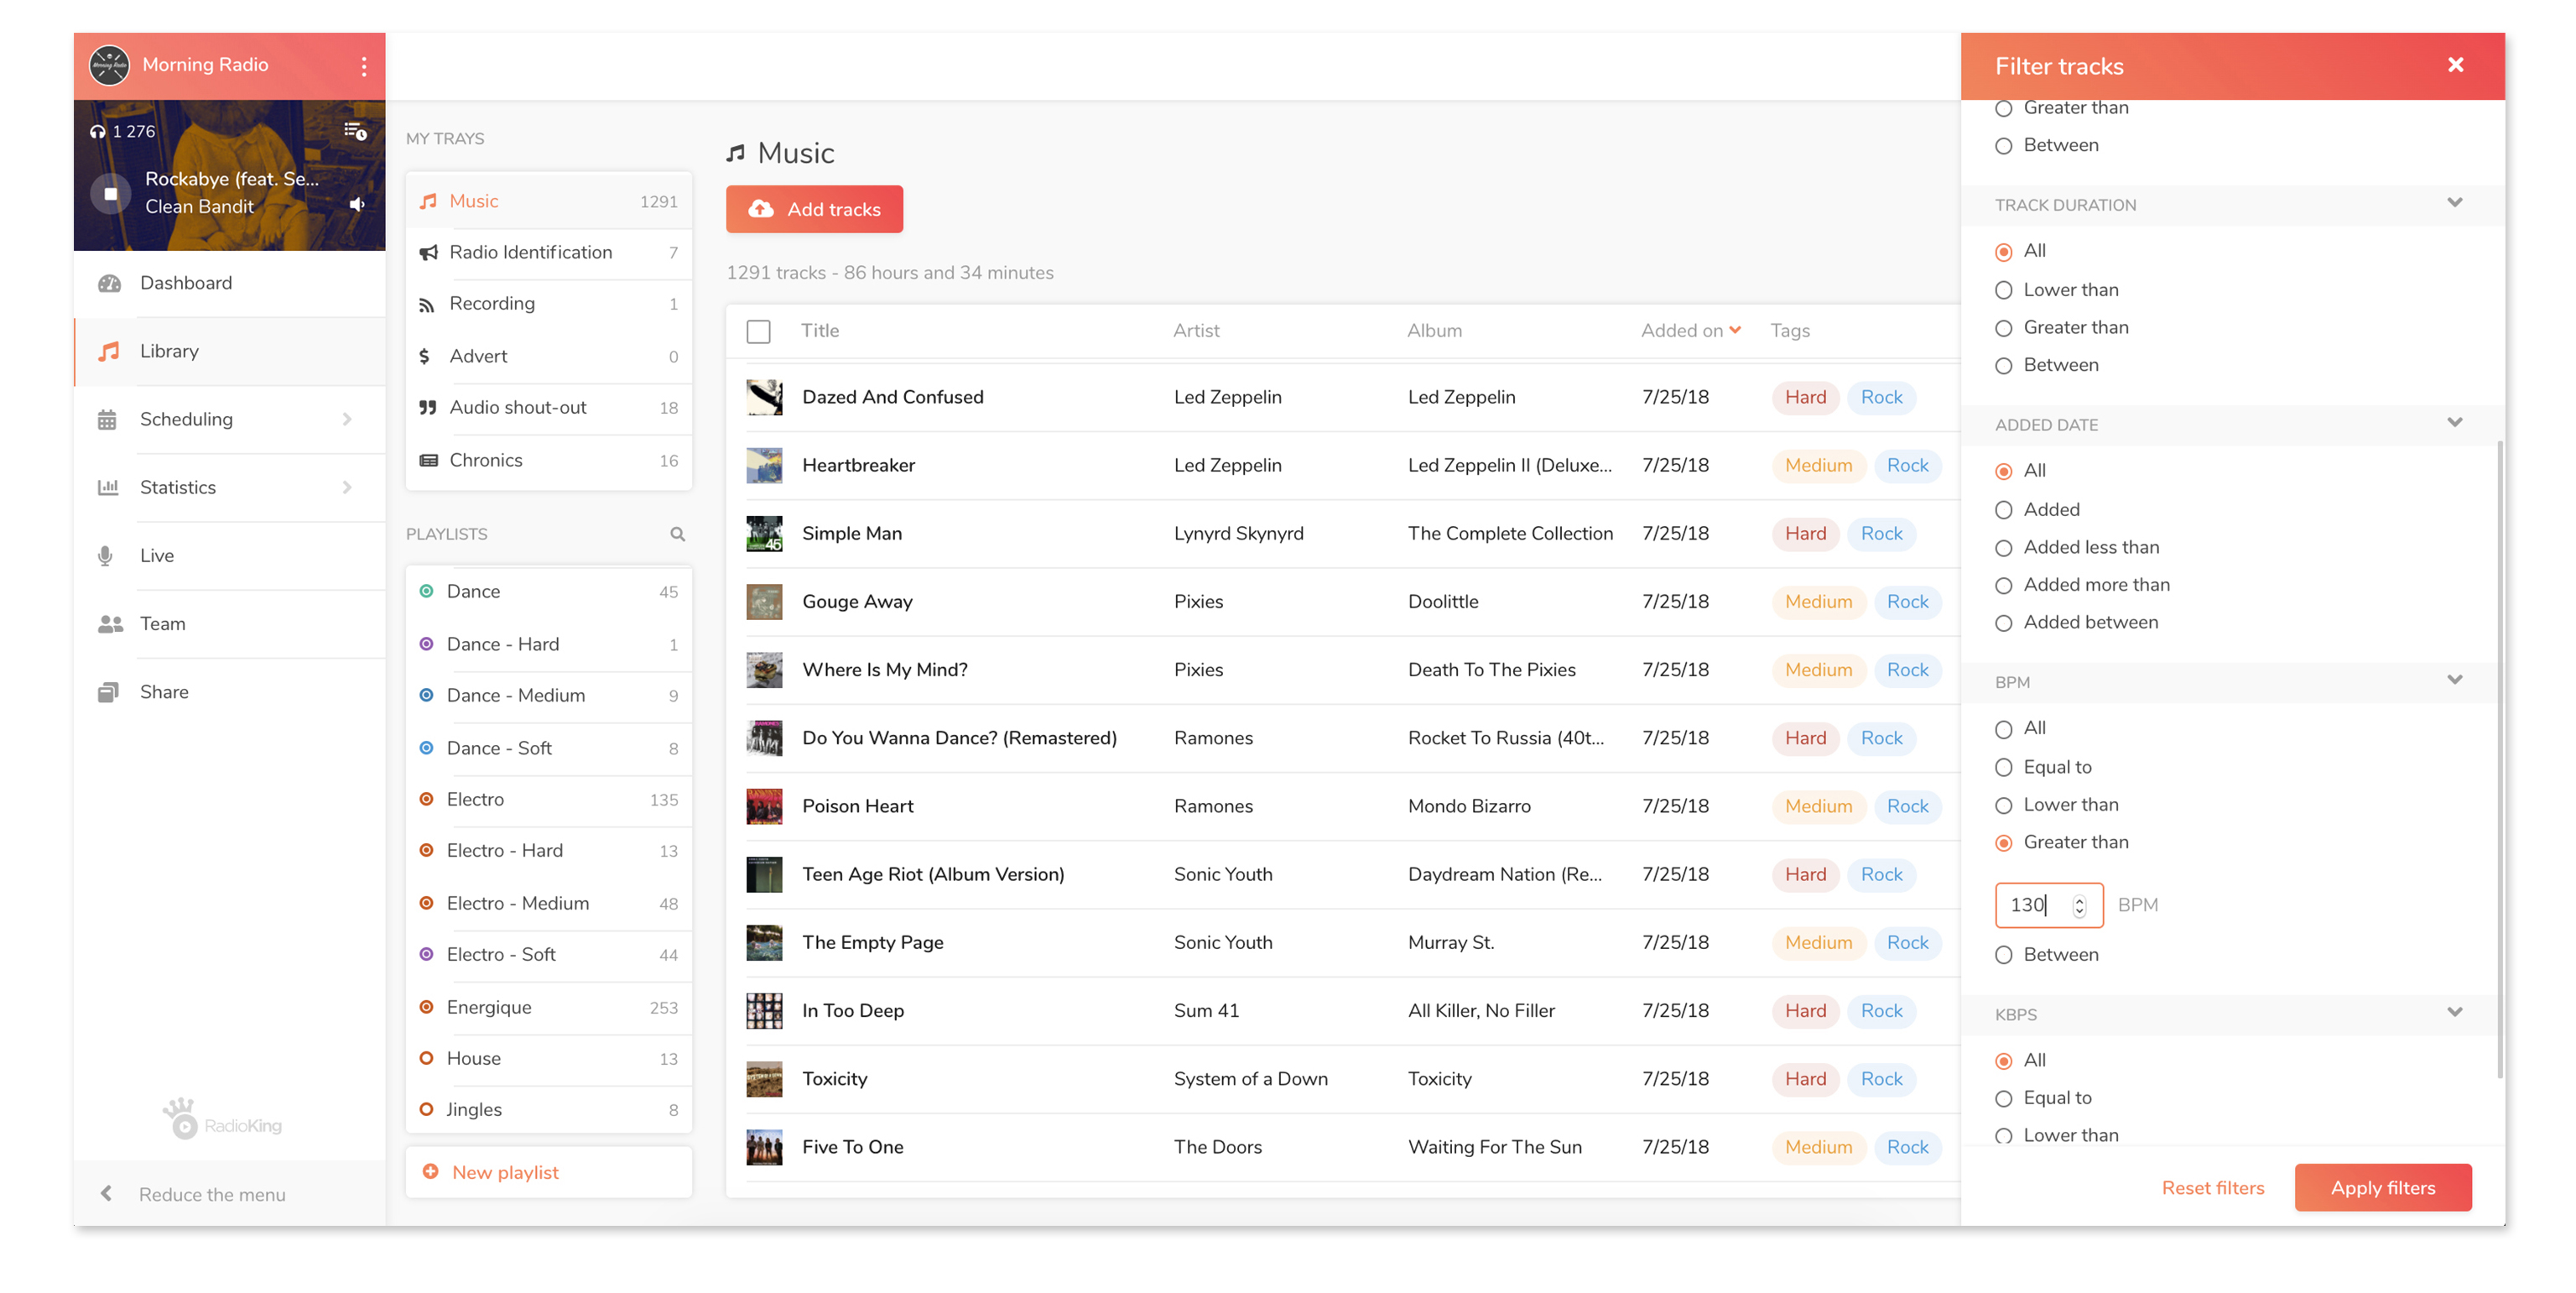This screenshot has height=1293, width=2576.
Task: Click the Apply filters button
Action: tap(2382, 1187)
